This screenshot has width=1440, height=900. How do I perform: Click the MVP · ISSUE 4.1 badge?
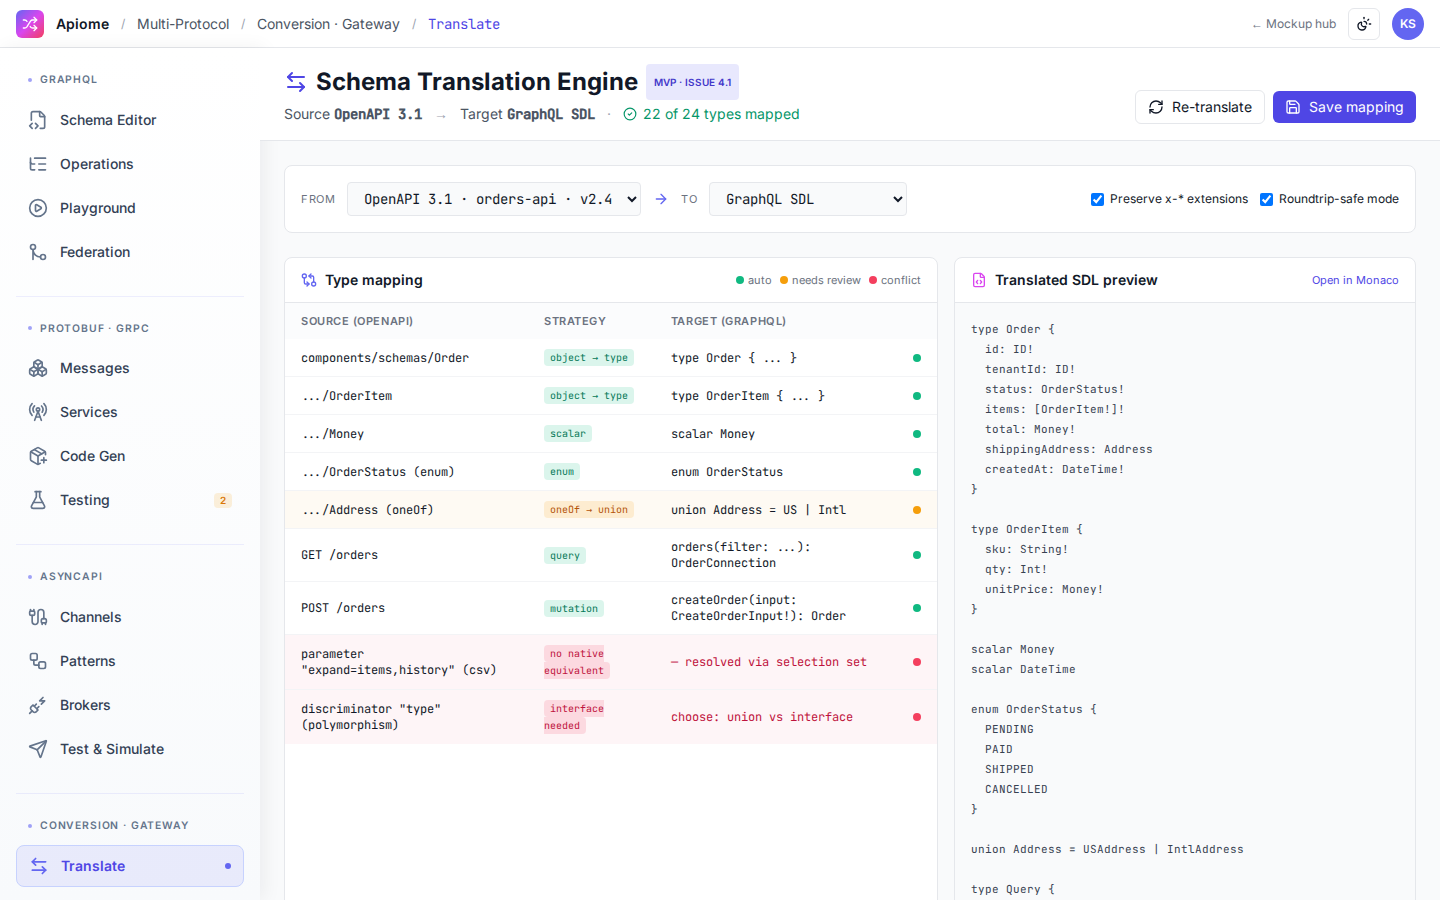[x=692, y=82]
